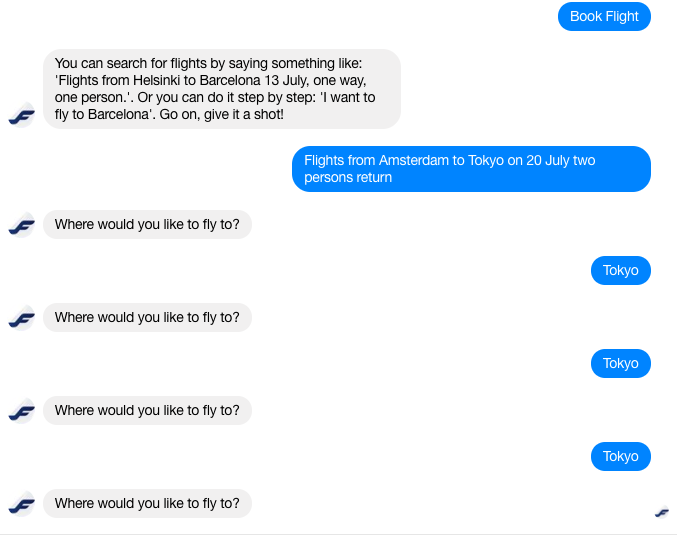
Task: Click the third 'Where would you like to fly to?' reply
Action: [147, 410]
